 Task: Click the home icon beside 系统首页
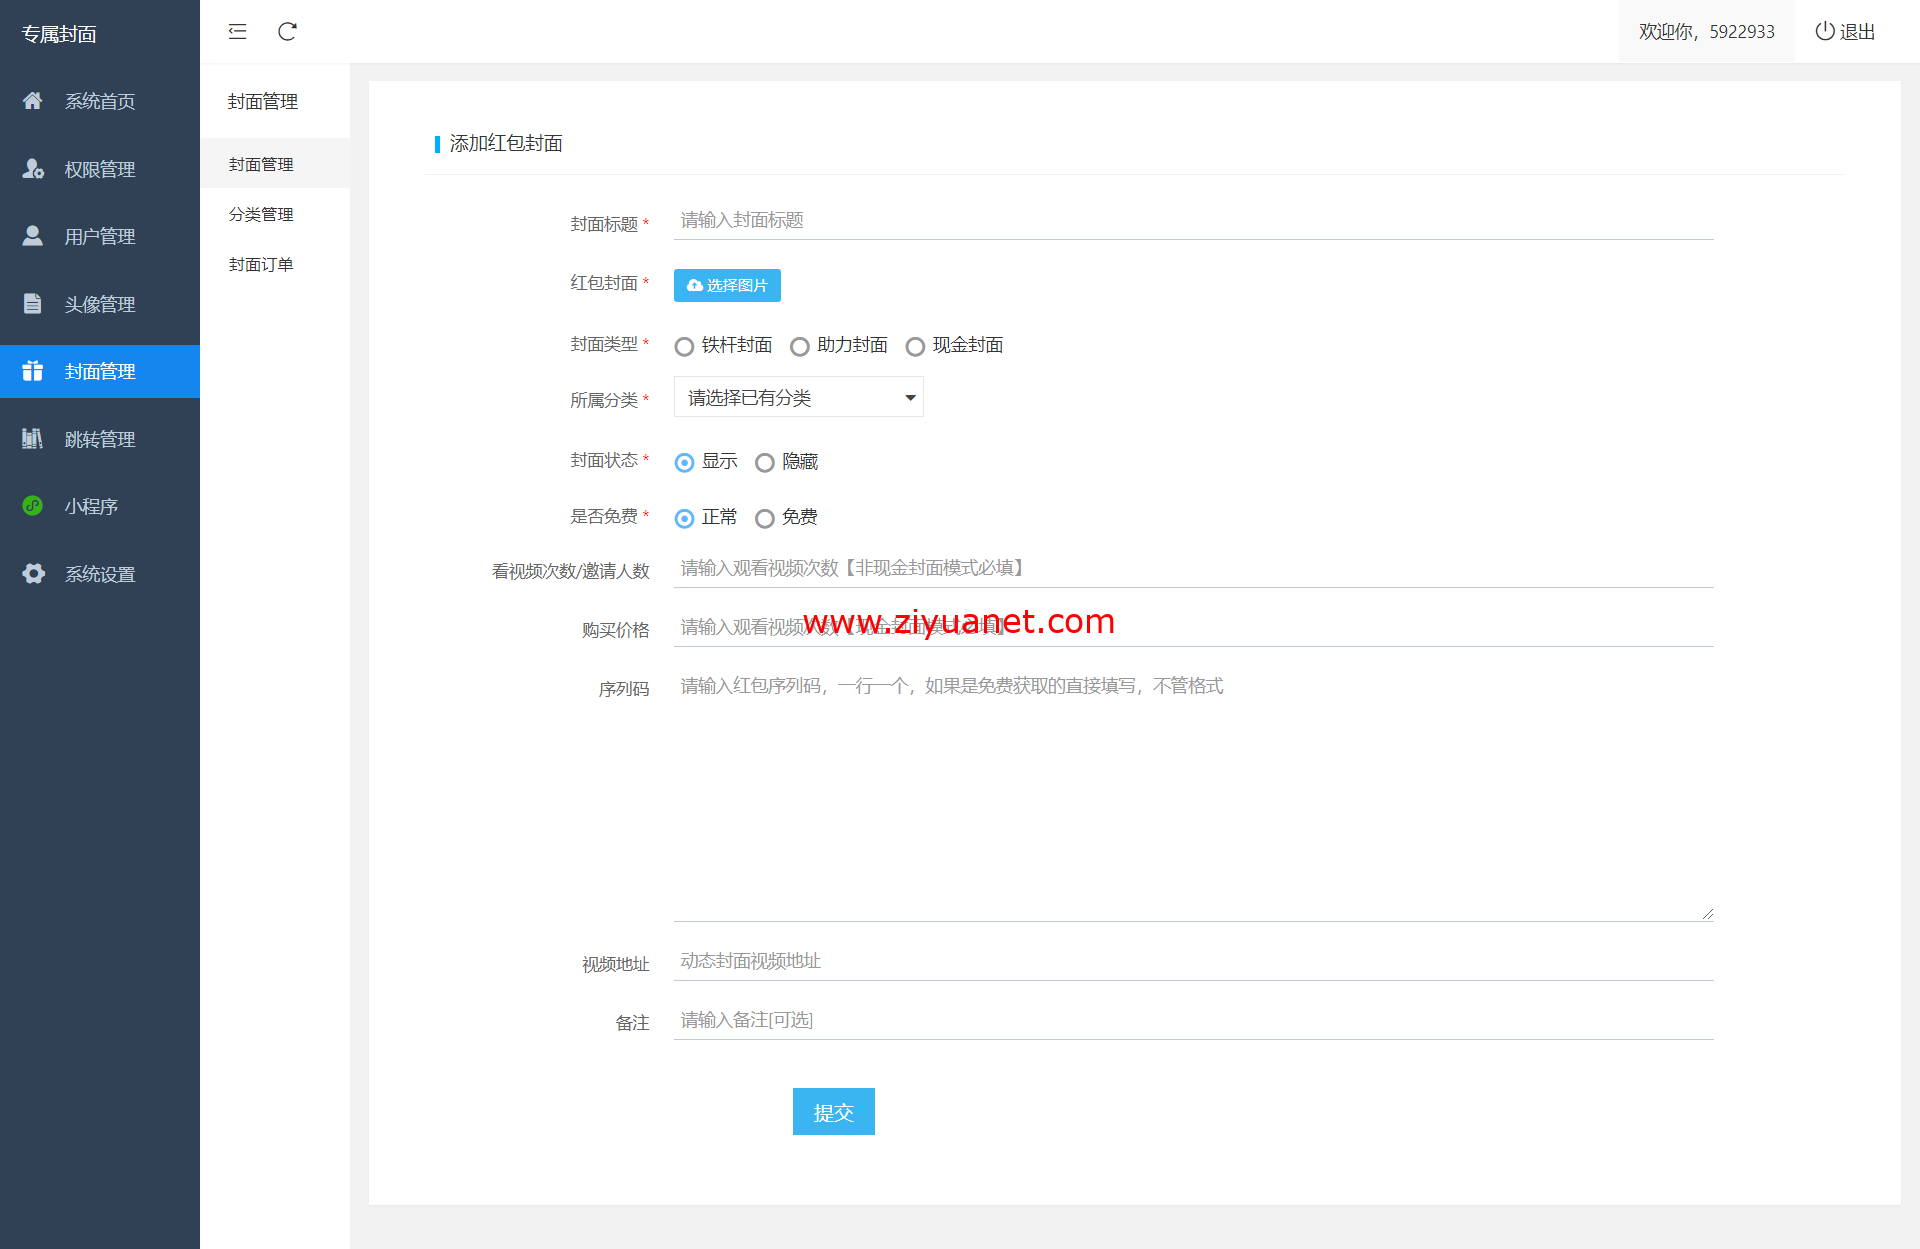pyautogui.click(x=33, y=101)
